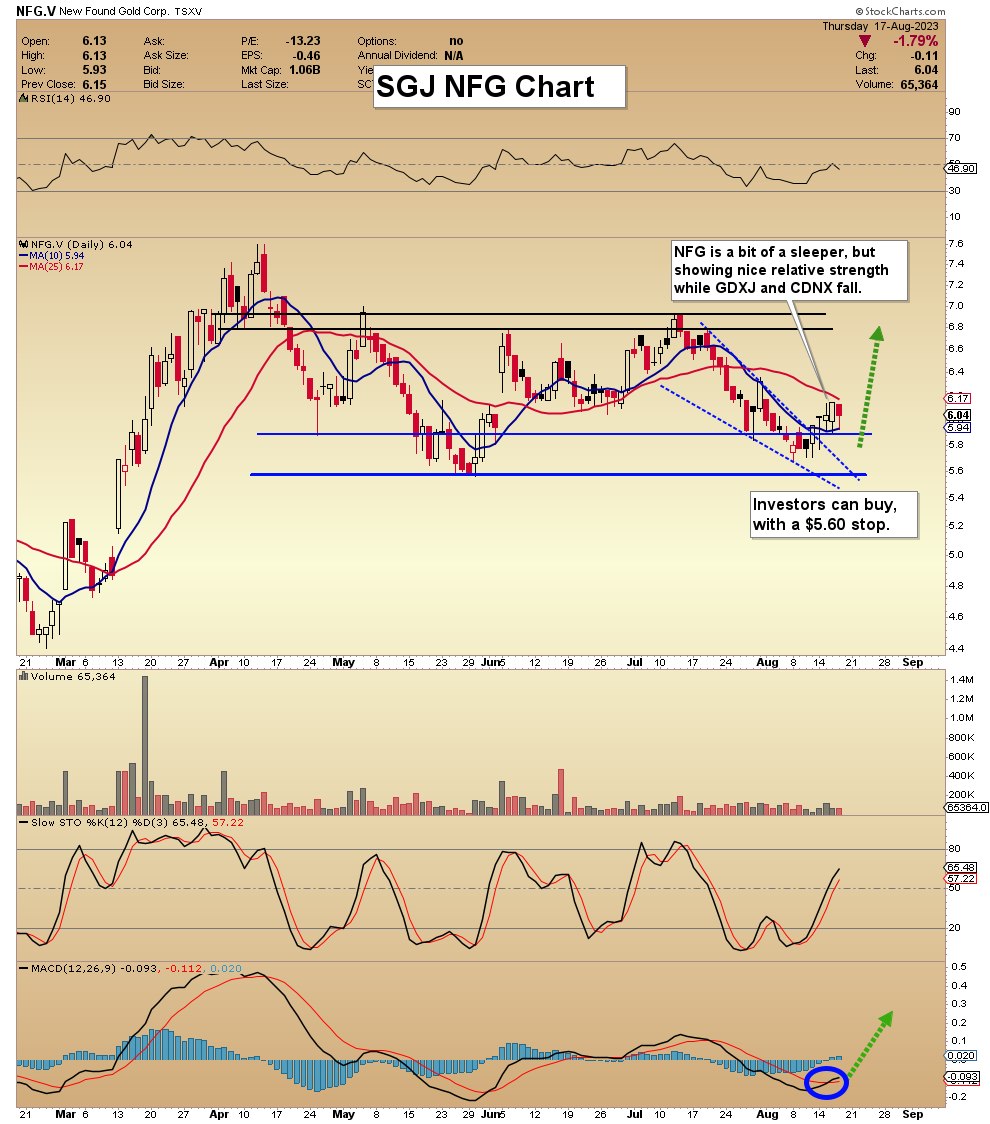Select the -1.79% percent change value
990x1124 pixels.
point(915,41)
